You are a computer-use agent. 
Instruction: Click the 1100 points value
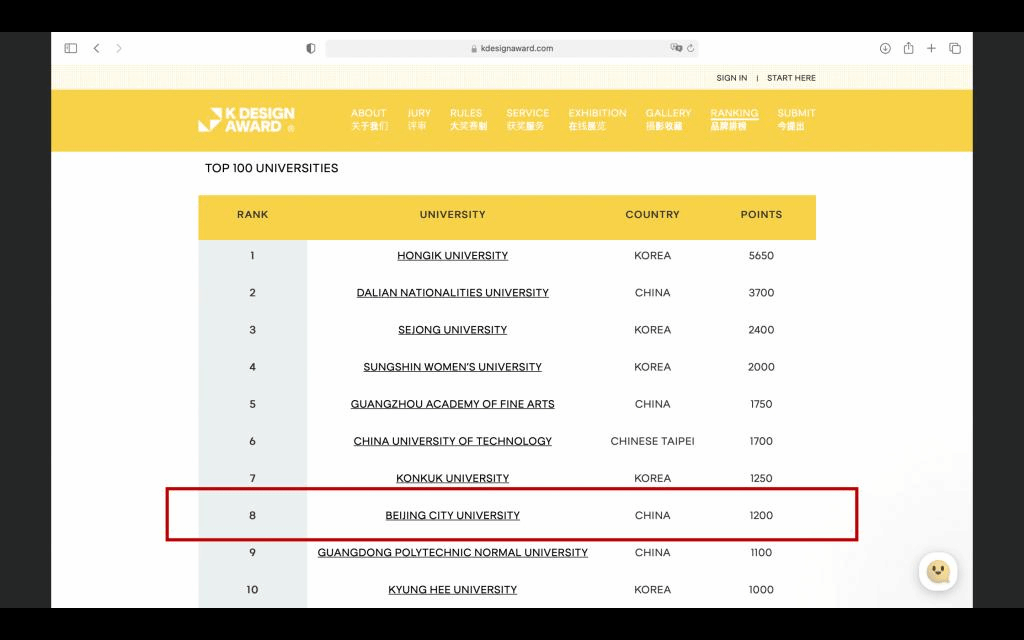(761, 552)
